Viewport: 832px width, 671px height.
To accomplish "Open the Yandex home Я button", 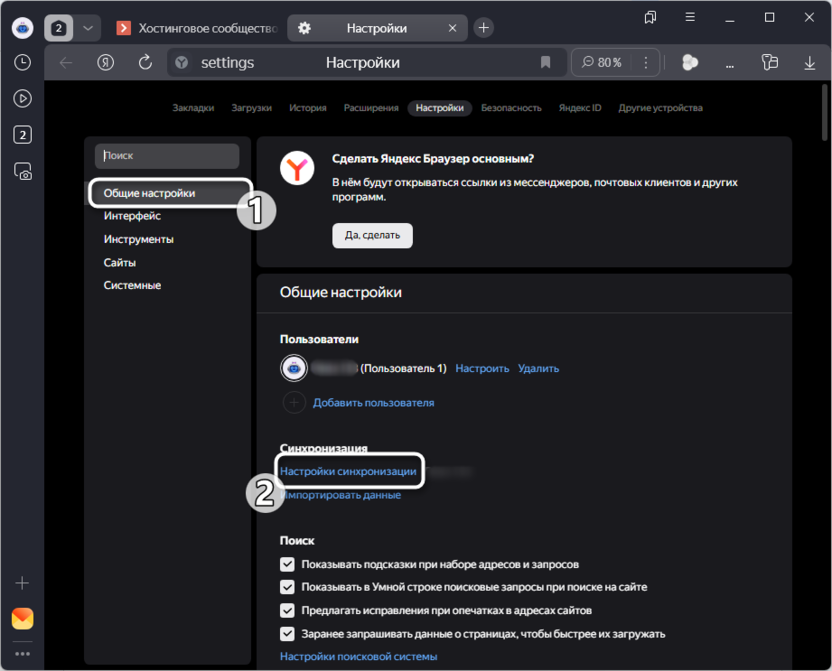I will click(x=105, y=63).
